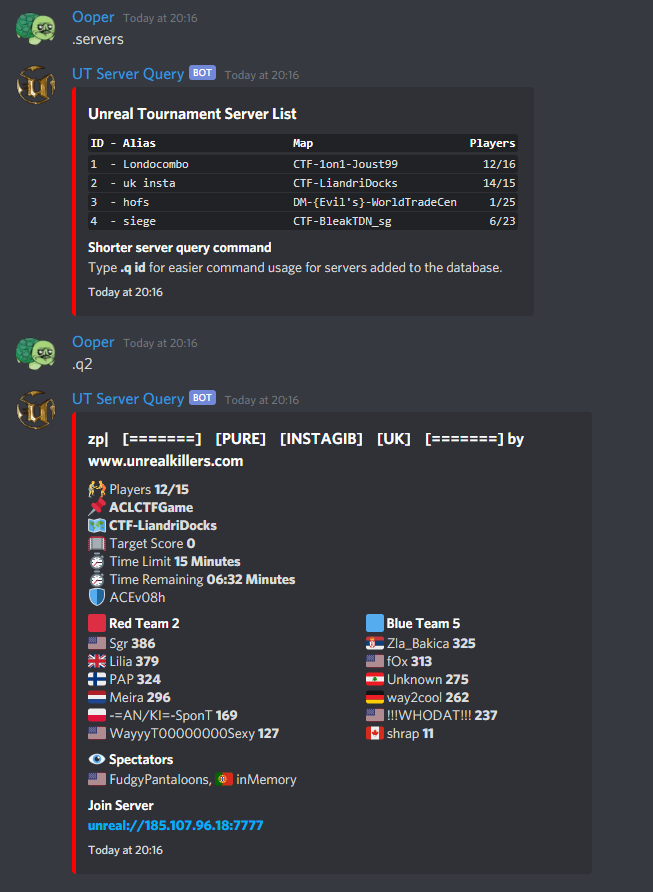Click the Players emoji icon near 12/15
Screen dimensions: 653x892
point(97,489)
